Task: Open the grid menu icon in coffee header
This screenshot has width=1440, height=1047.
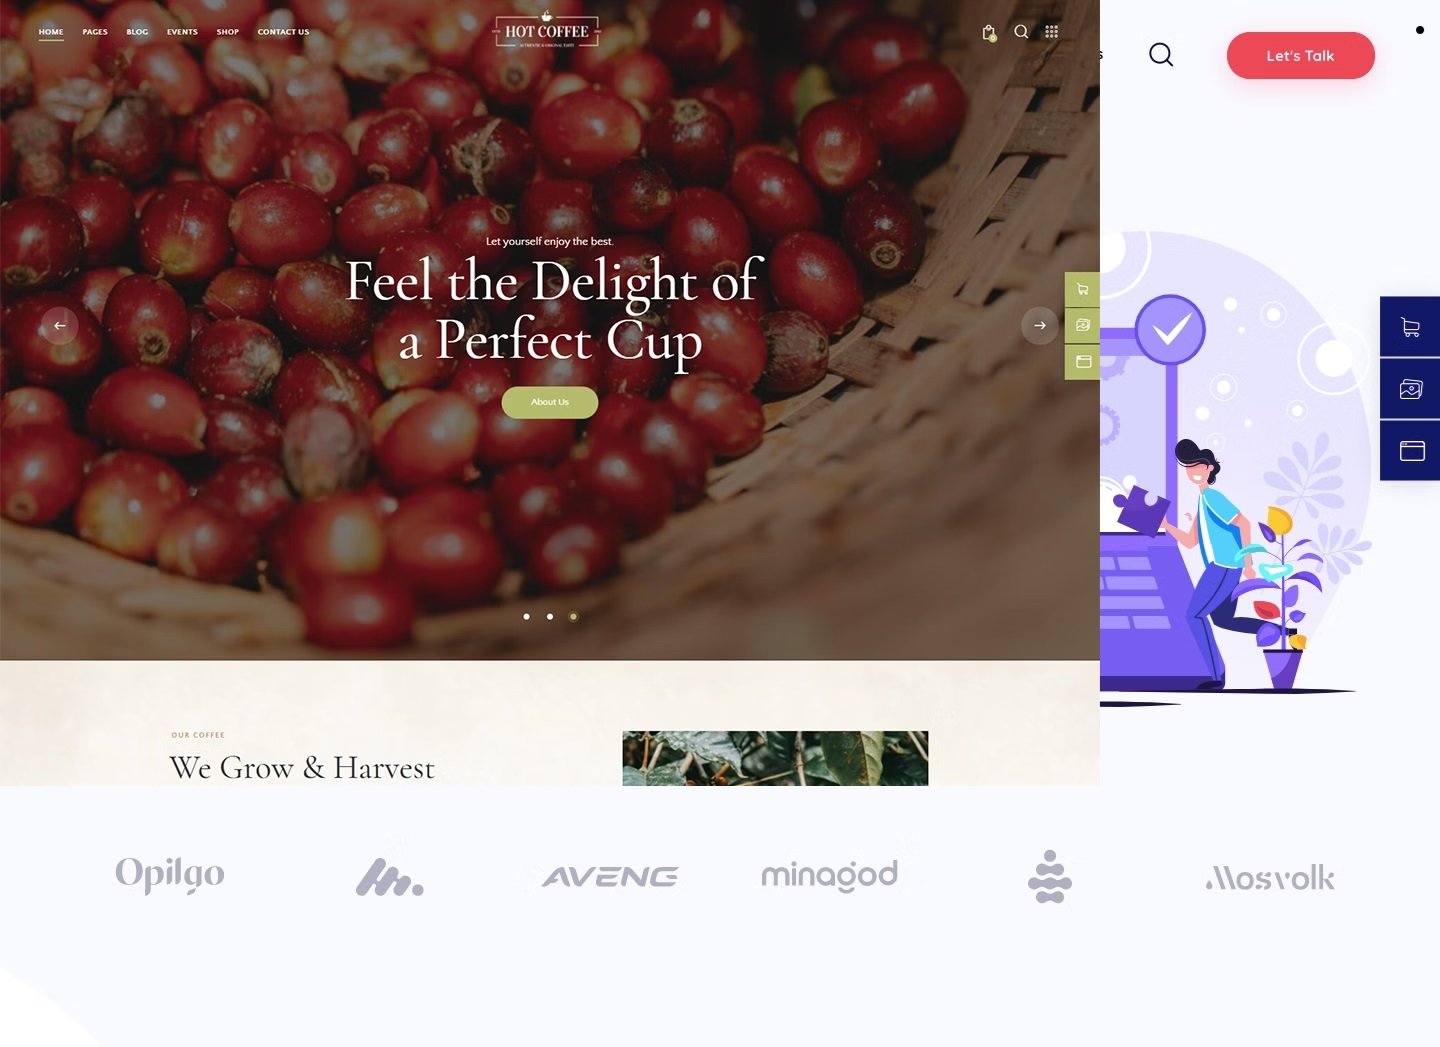Action: 1051,31
